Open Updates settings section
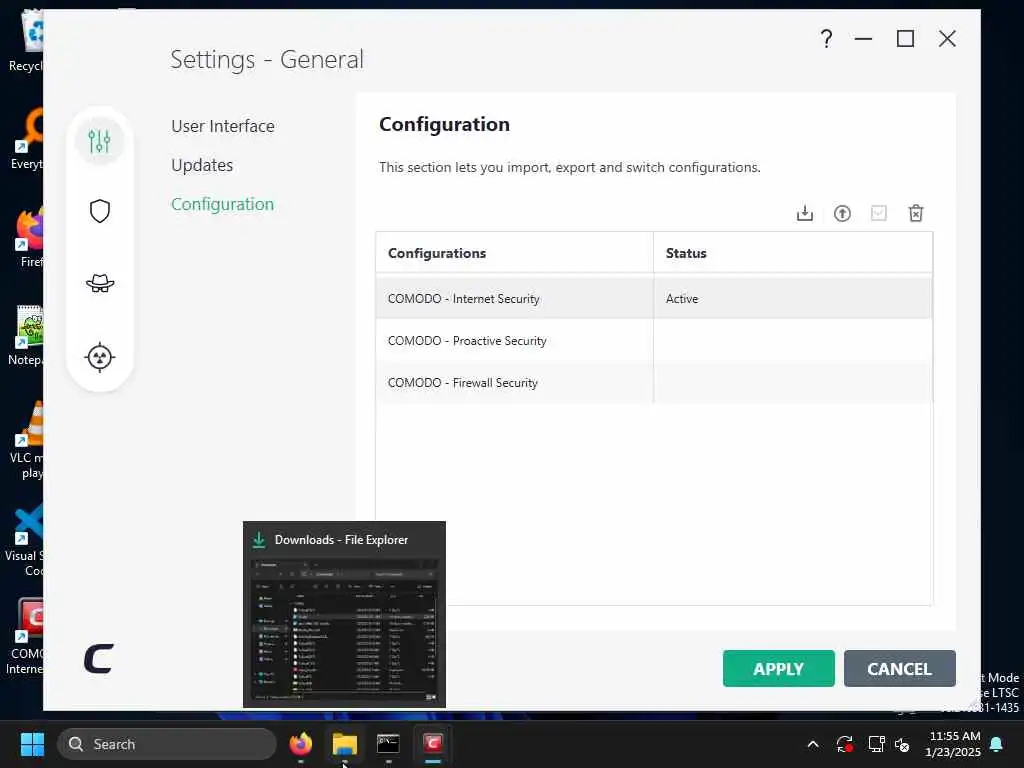Viewport: 1024px width, 768px height. (x=202, y=165)
